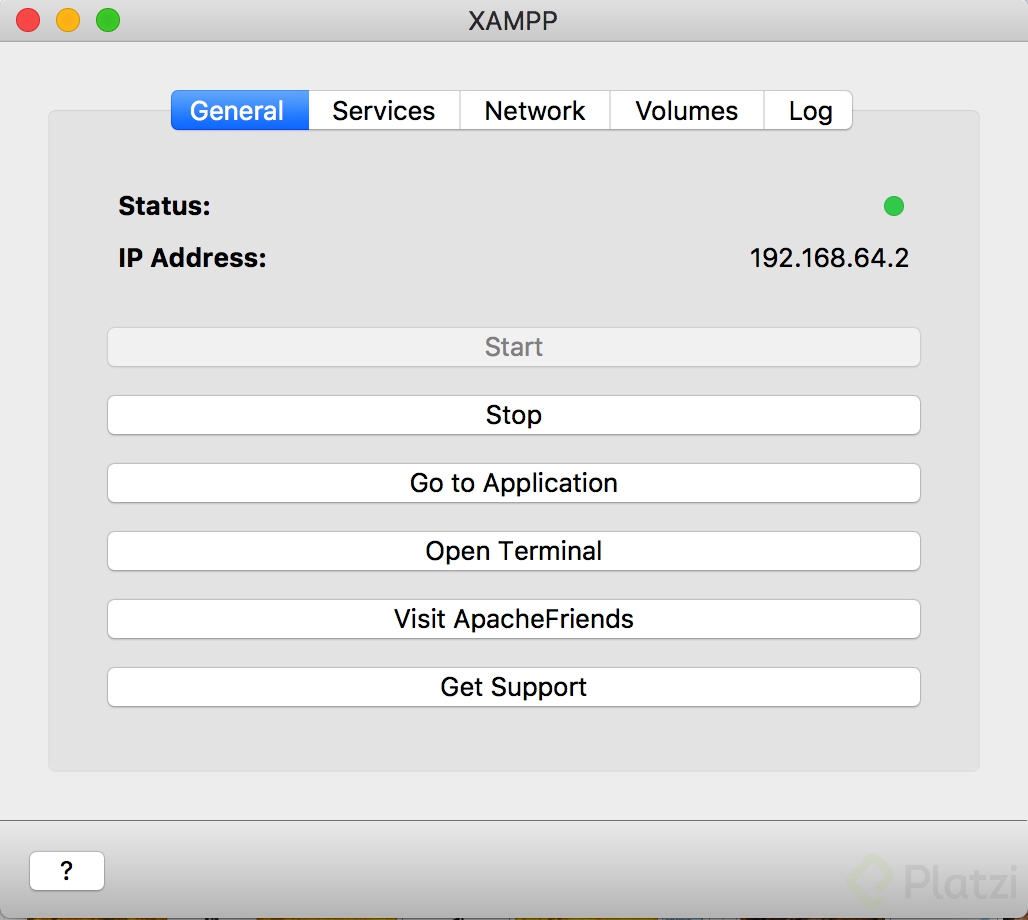Show the Log tab
Screen dimensions: 1028x920
[810, 111]
